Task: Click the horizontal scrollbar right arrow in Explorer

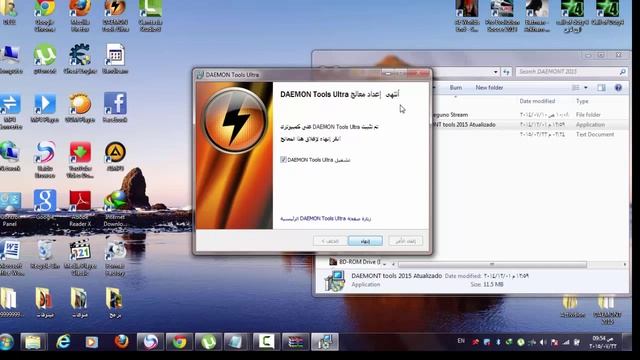Action: coord(624,264)
